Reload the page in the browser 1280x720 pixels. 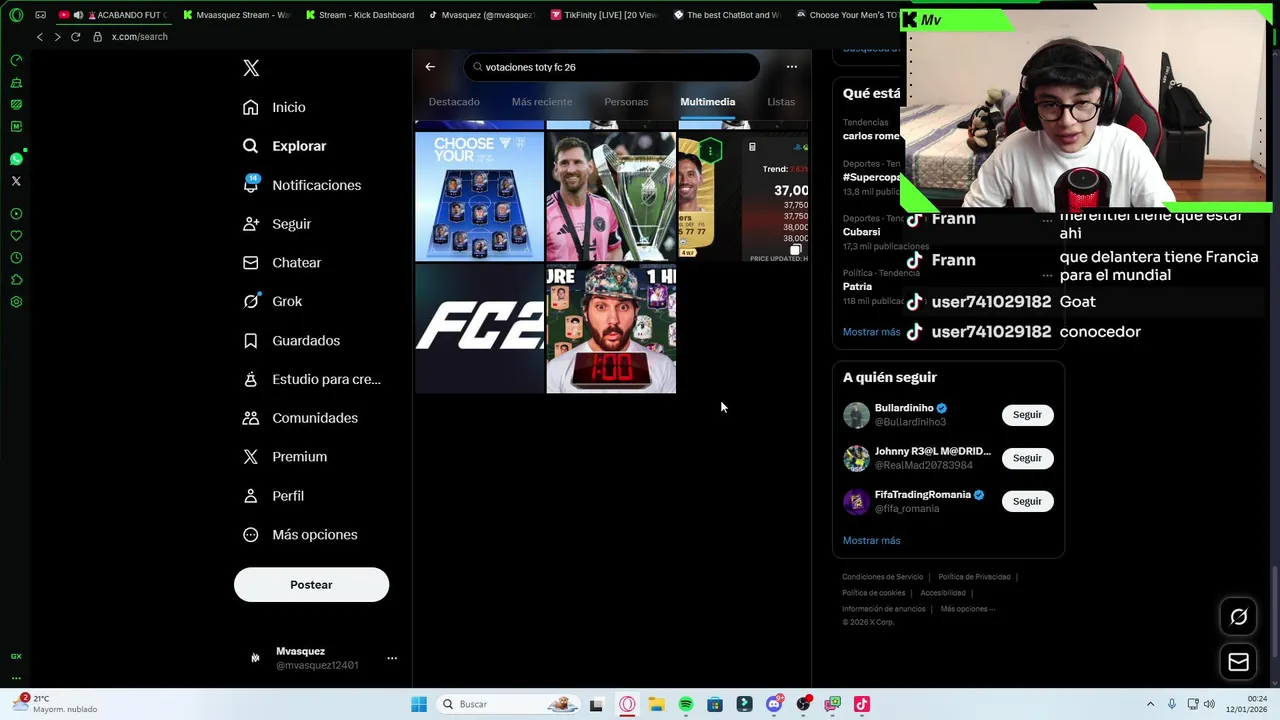coord(75,37)
